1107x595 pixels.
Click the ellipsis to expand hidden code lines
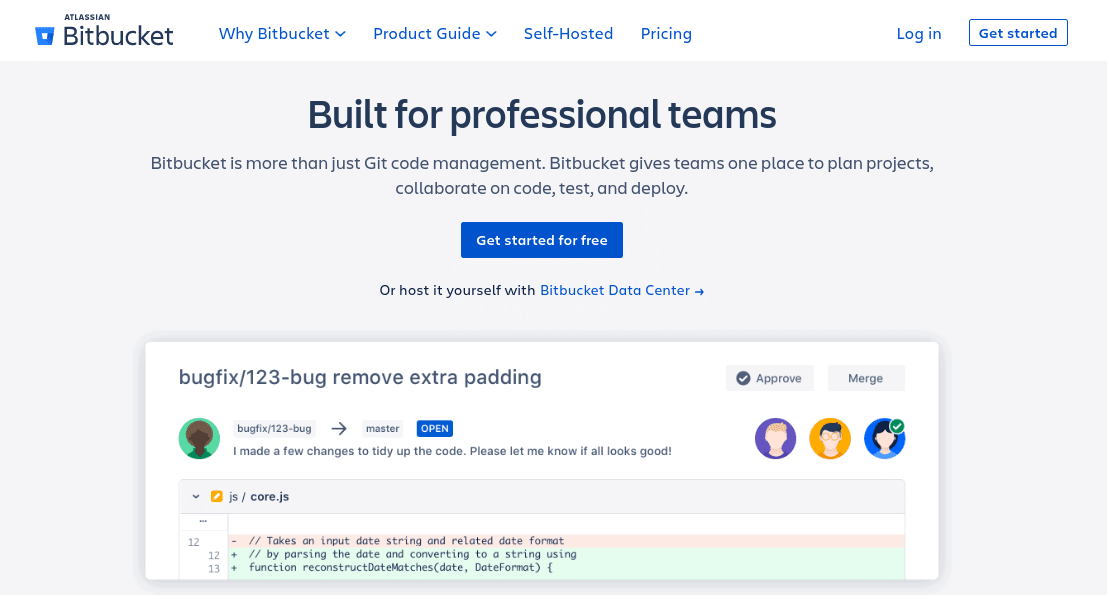pos(203,520)
